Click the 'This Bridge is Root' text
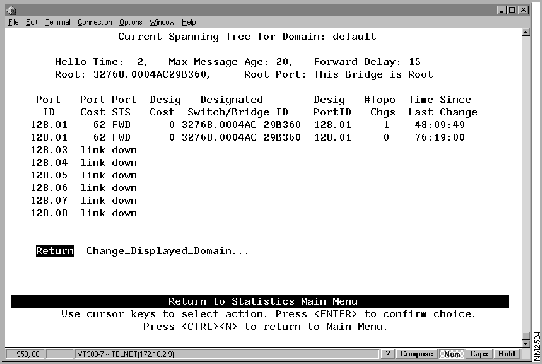542x364 pixels. (x=374, y=74)
